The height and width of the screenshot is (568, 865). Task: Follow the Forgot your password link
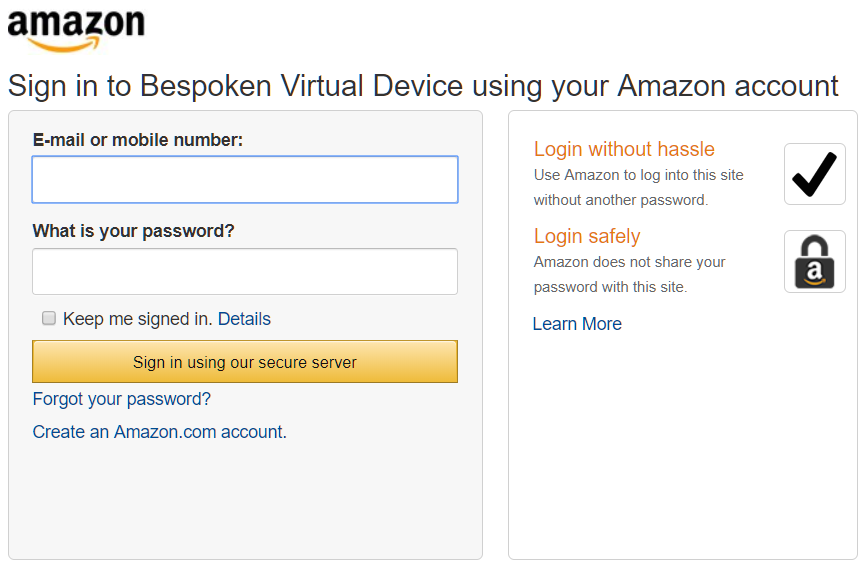pos(122,399)
